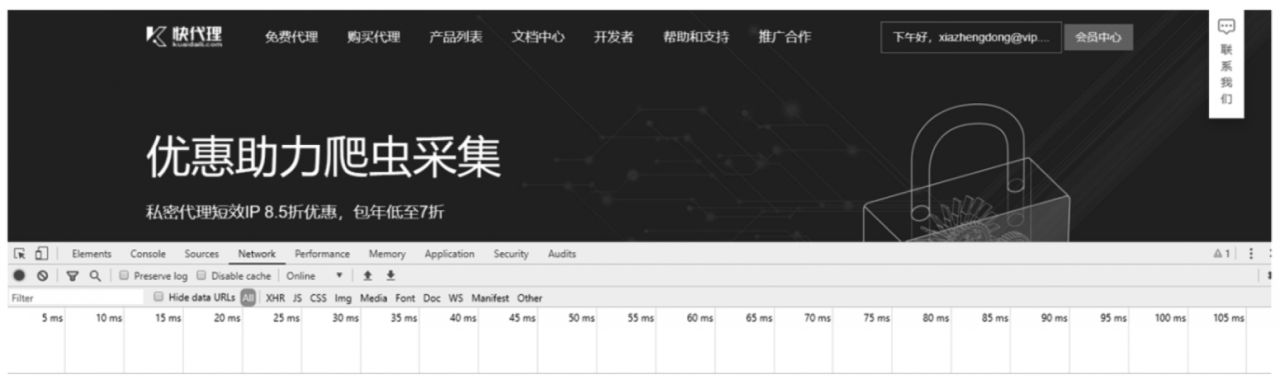
Task: Clear the network log
Action: (43, 275)
